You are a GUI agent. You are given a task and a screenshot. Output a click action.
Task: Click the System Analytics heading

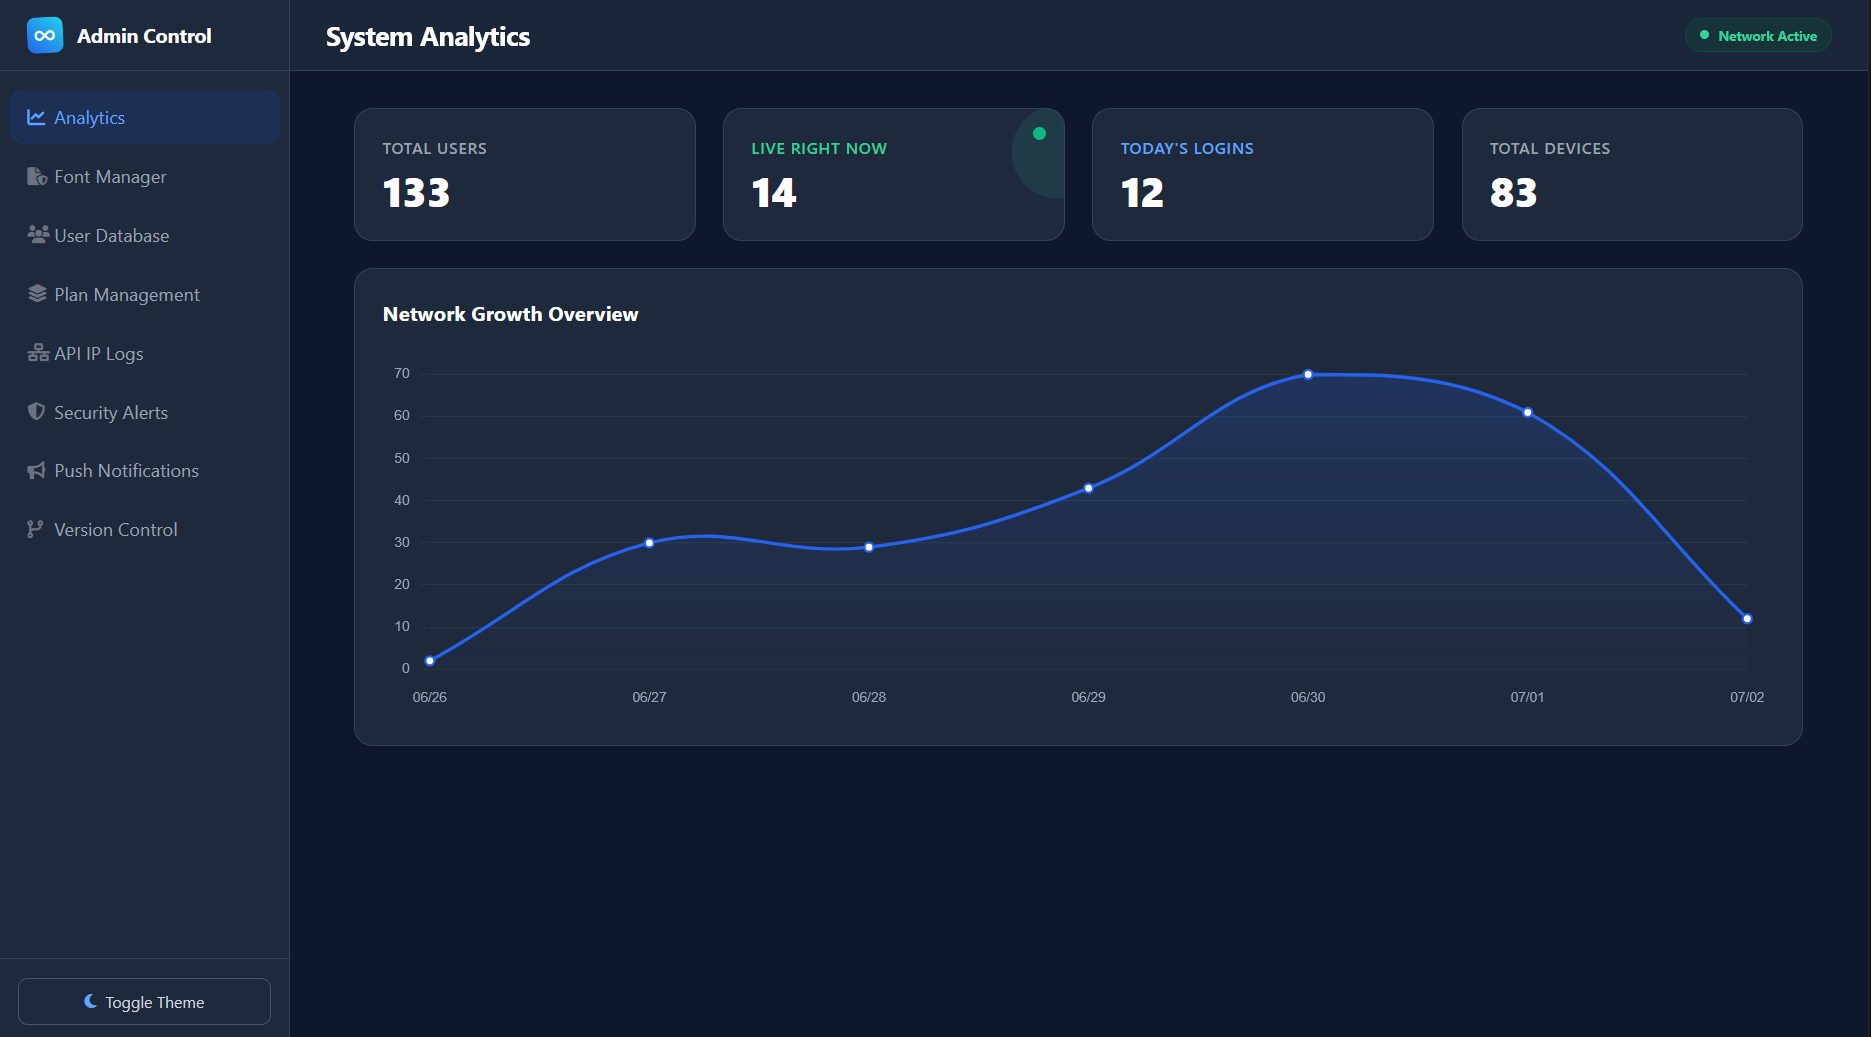click(x=428, y=36)
